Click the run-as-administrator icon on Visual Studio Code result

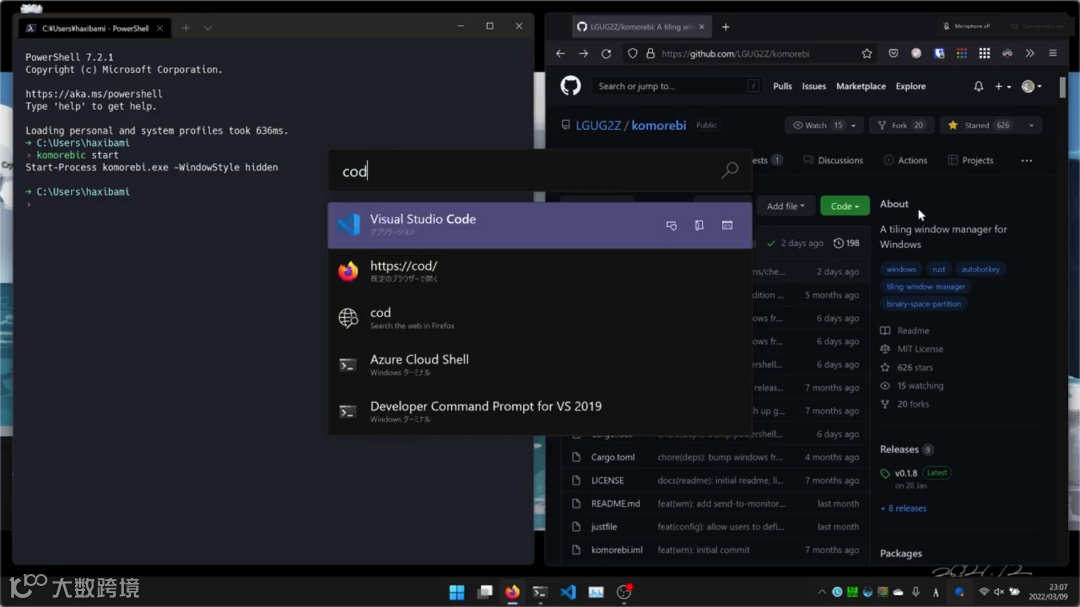[x=672, y=225]
